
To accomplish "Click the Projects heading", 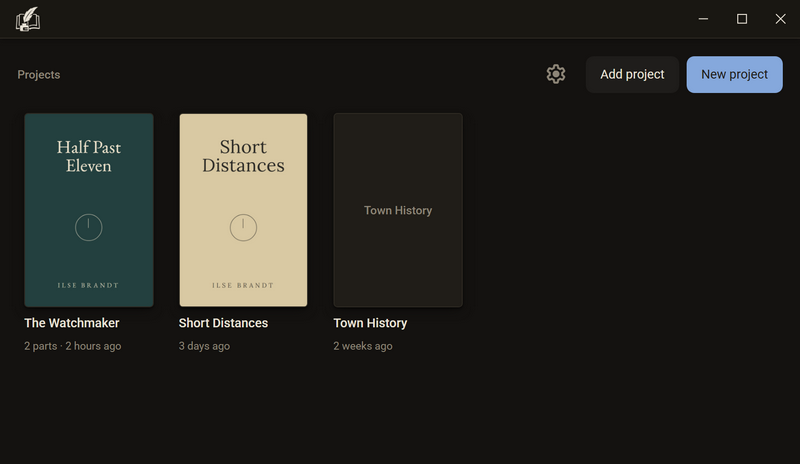I will coord(39,75).
